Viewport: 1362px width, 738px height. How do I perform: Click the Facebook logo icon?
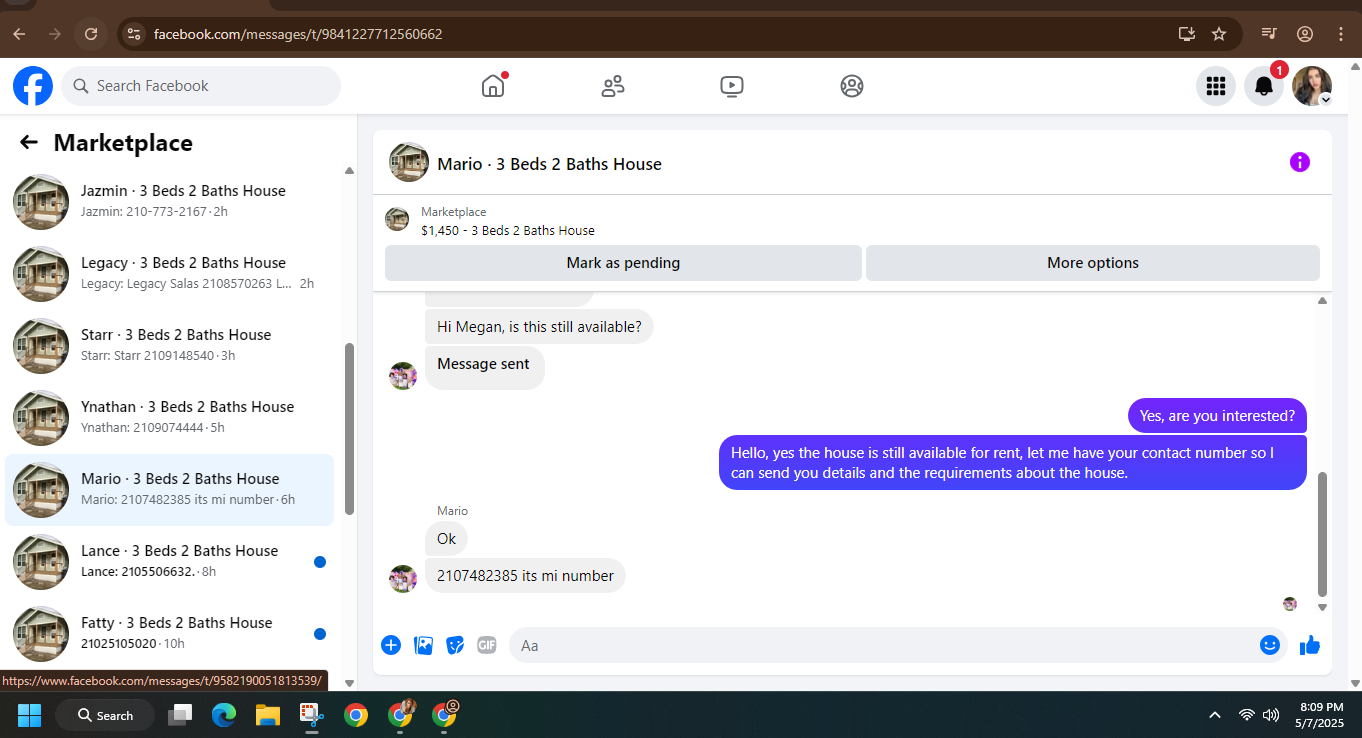click(x=33, y=86)
